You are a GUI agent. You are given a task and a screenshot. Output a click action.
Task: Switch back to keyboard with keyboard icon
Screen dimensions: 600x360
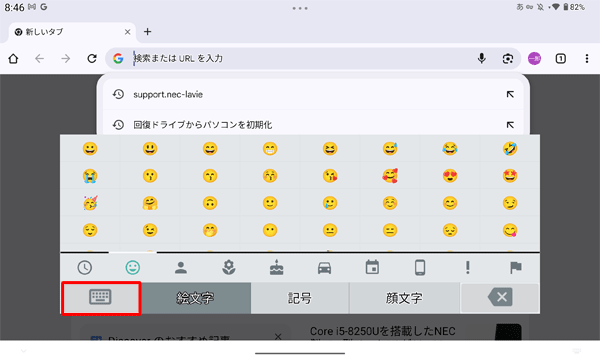tap(101, 298)
